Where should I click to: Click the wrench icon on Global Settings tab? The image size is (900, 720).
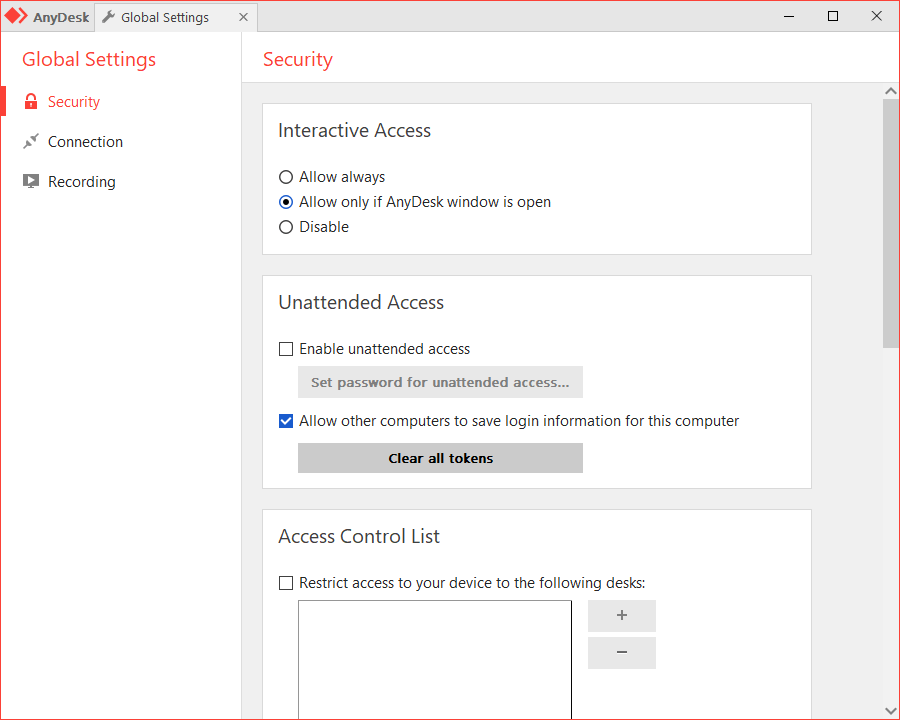pos(108,17)
